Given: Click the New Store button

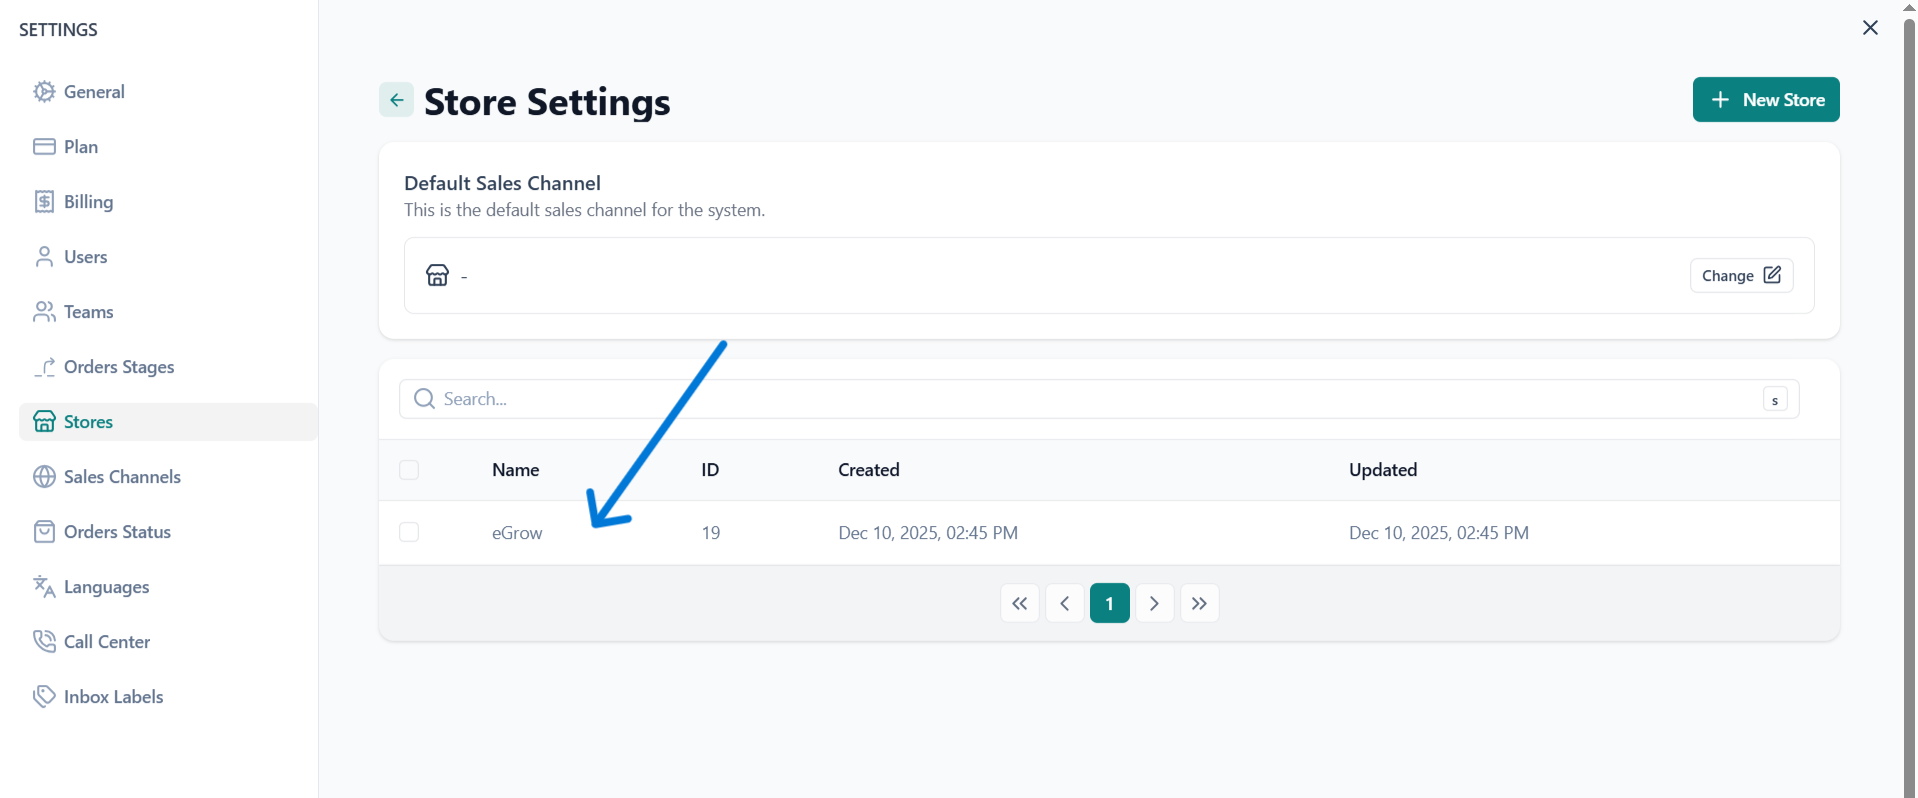Looking at the screenshot, I should [1765, 100].
